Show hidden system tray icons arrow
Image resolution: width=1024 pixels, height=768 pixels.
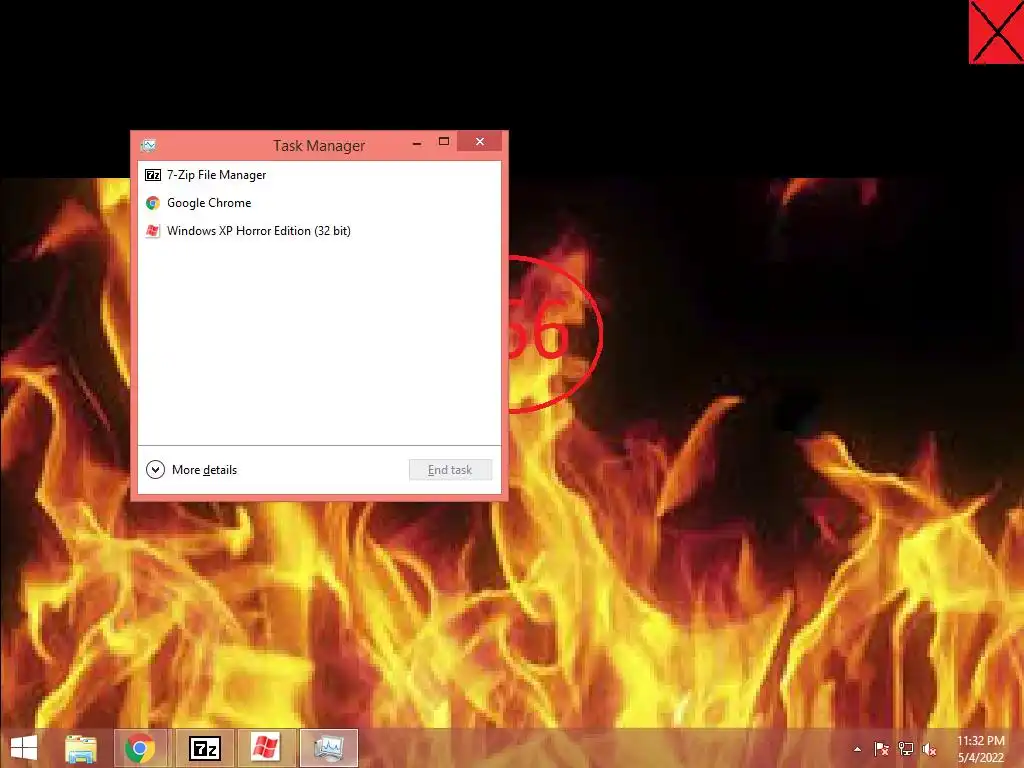click(x=857, y=749)
